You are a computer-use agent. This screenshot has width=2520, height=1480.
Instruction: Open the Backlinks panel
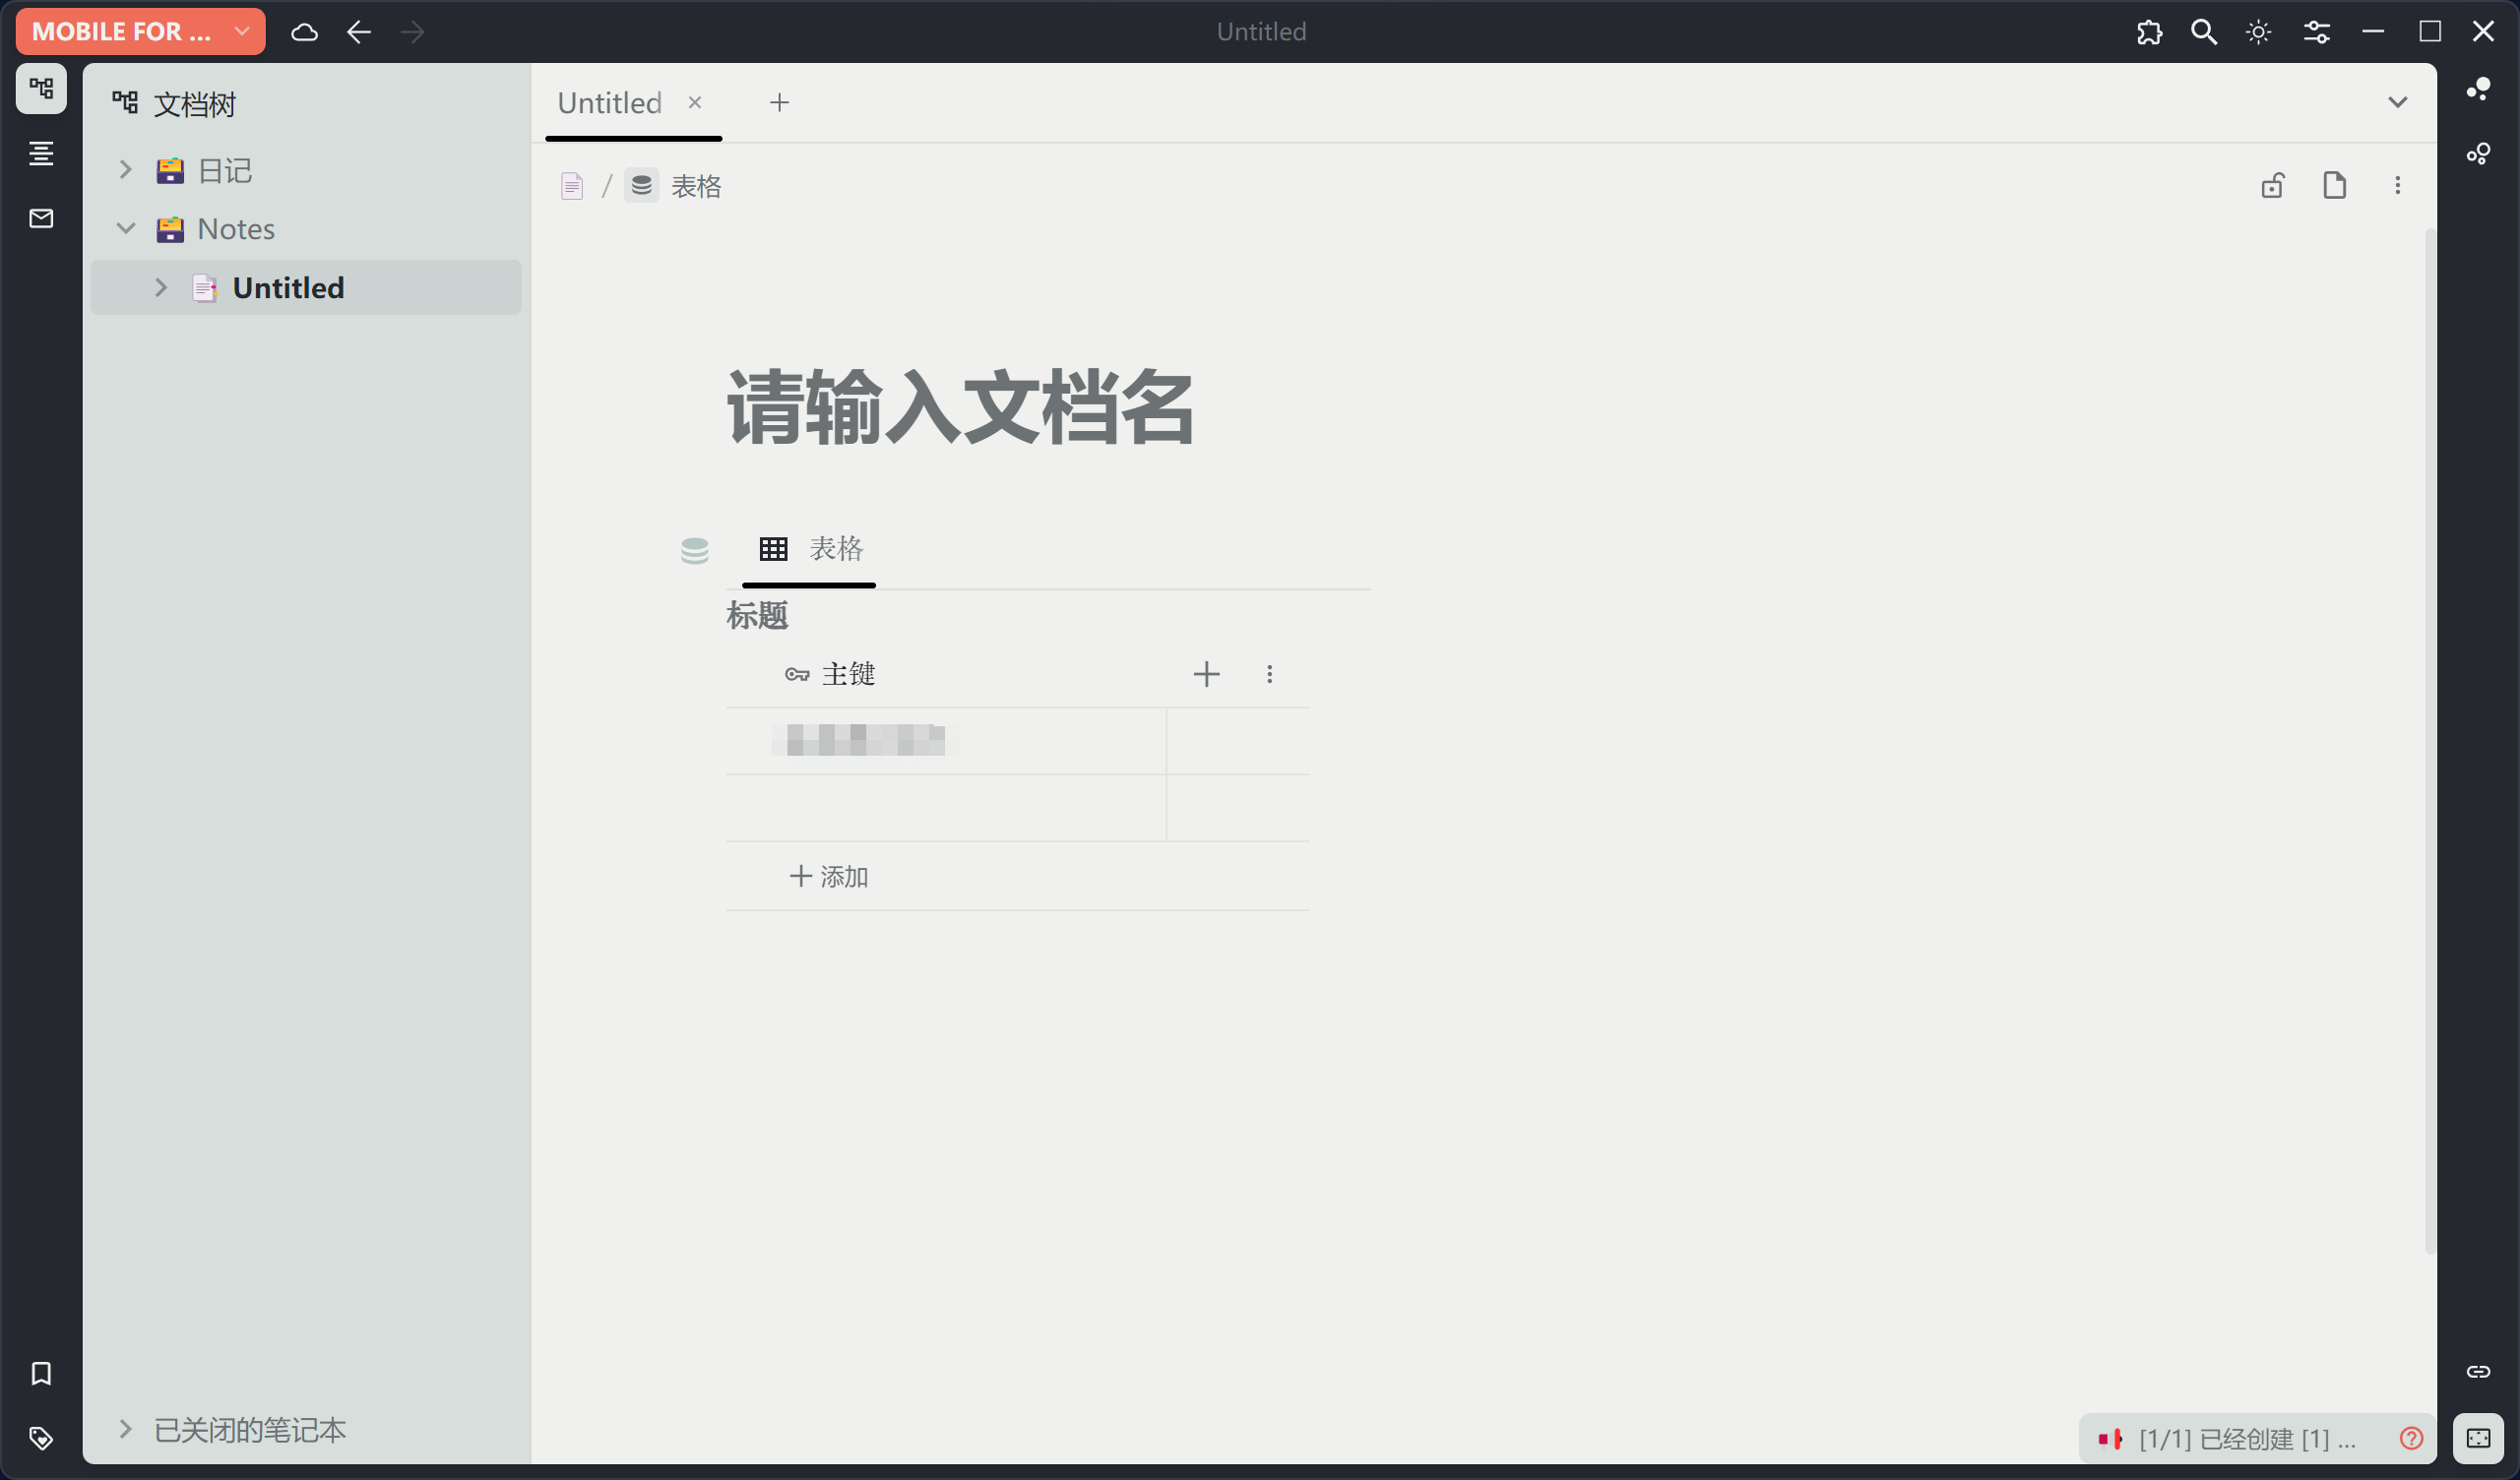click(x=2478, y=1371)
